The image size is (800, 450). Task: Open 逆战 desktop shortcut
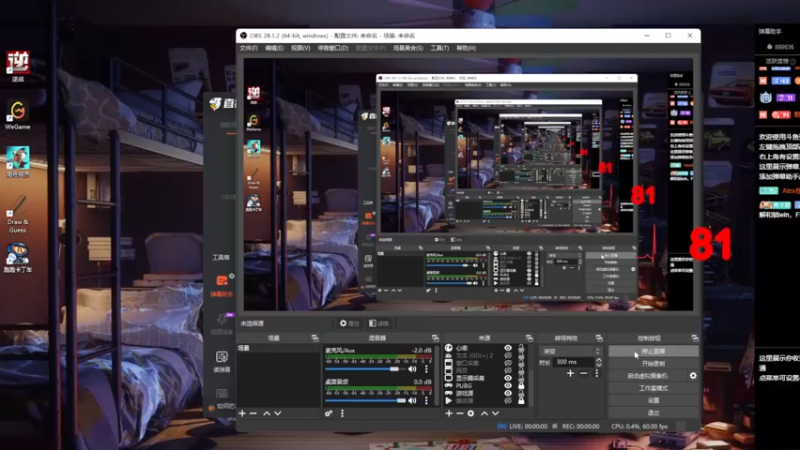(17, 66)
